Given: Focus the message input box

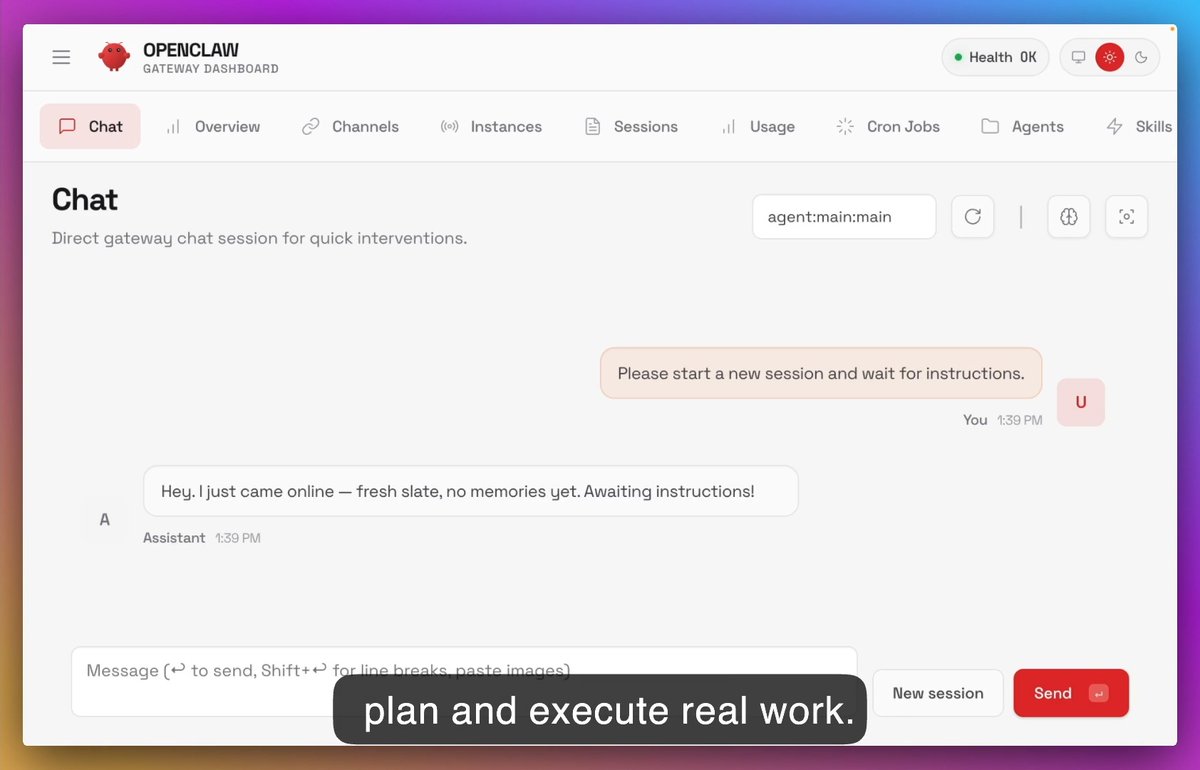Looking at the screenshot, I should tap(464, 681).
